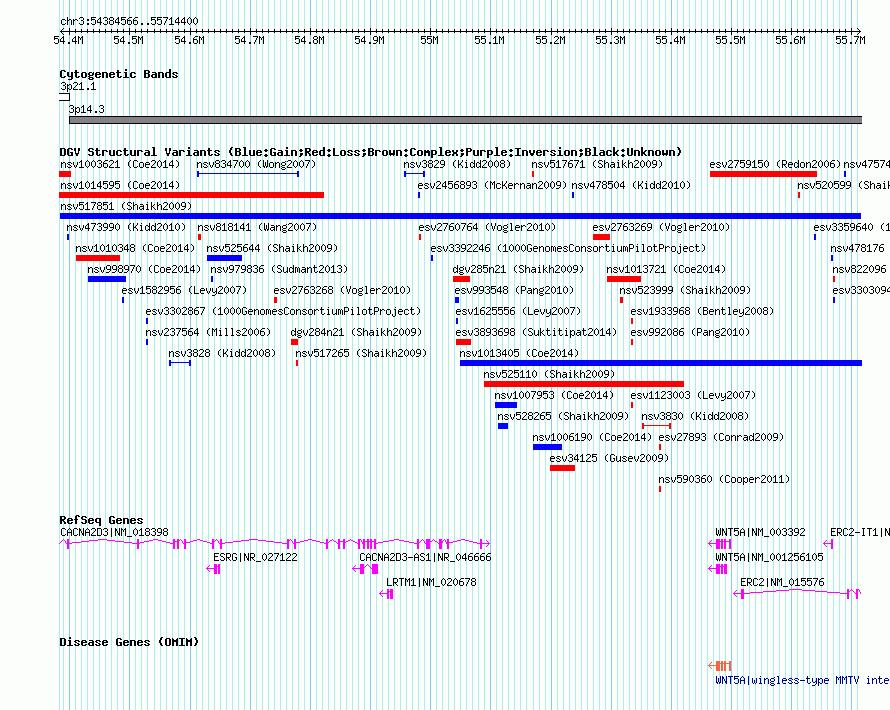Click the ERC2 gene model glyph

tap(797, 594)
